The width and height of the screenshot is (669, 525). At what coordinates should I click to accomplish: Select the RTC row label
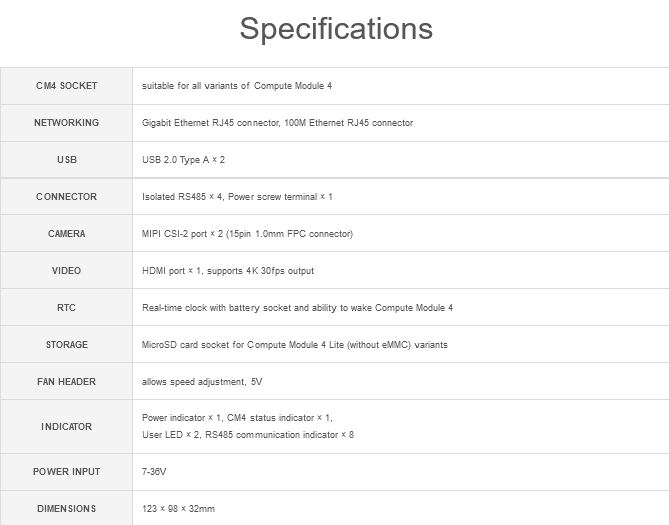(67, 308)
